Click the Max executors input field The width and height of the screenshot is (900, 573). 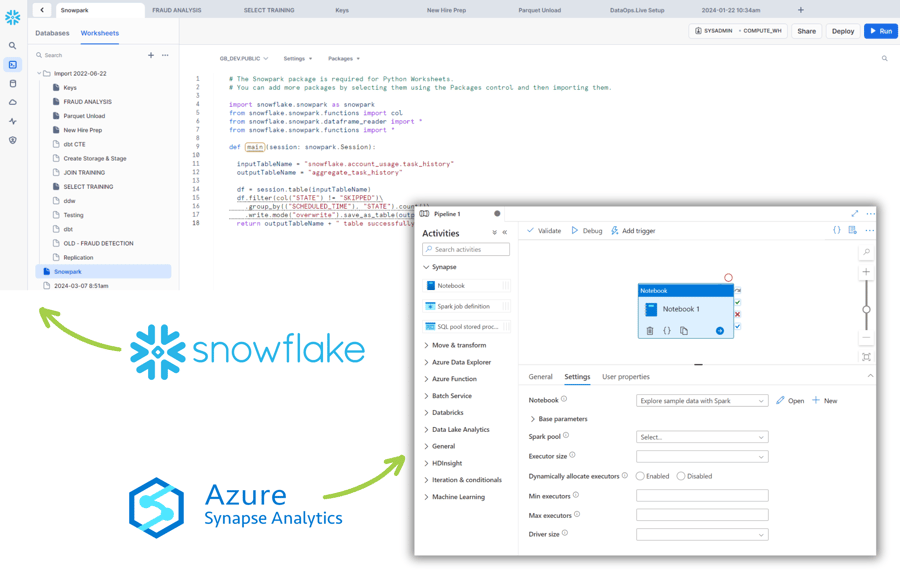coord(702,515)
